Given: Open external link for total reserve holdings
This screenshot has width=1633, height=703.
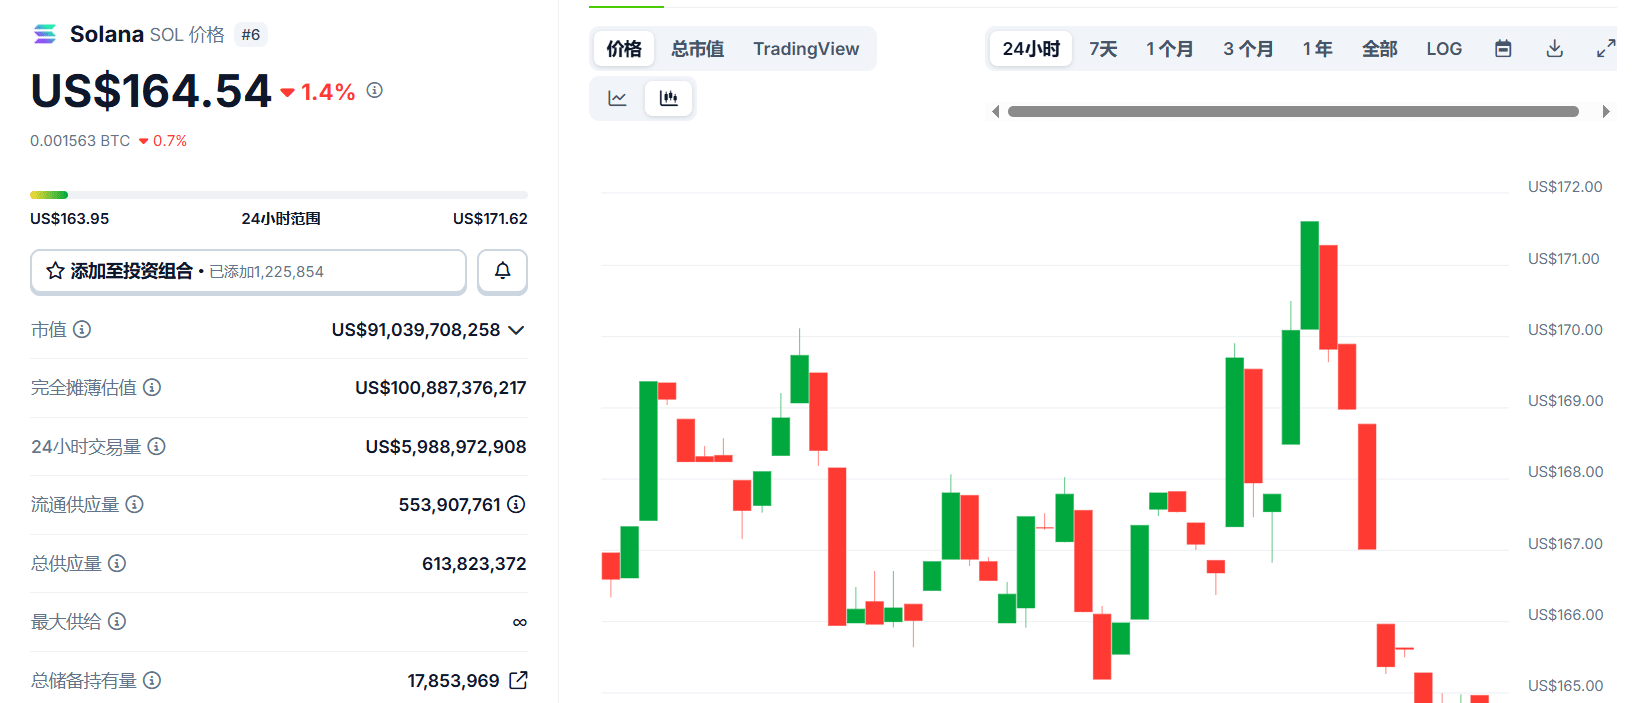Looking at the screenshot, I should point(518,680).
